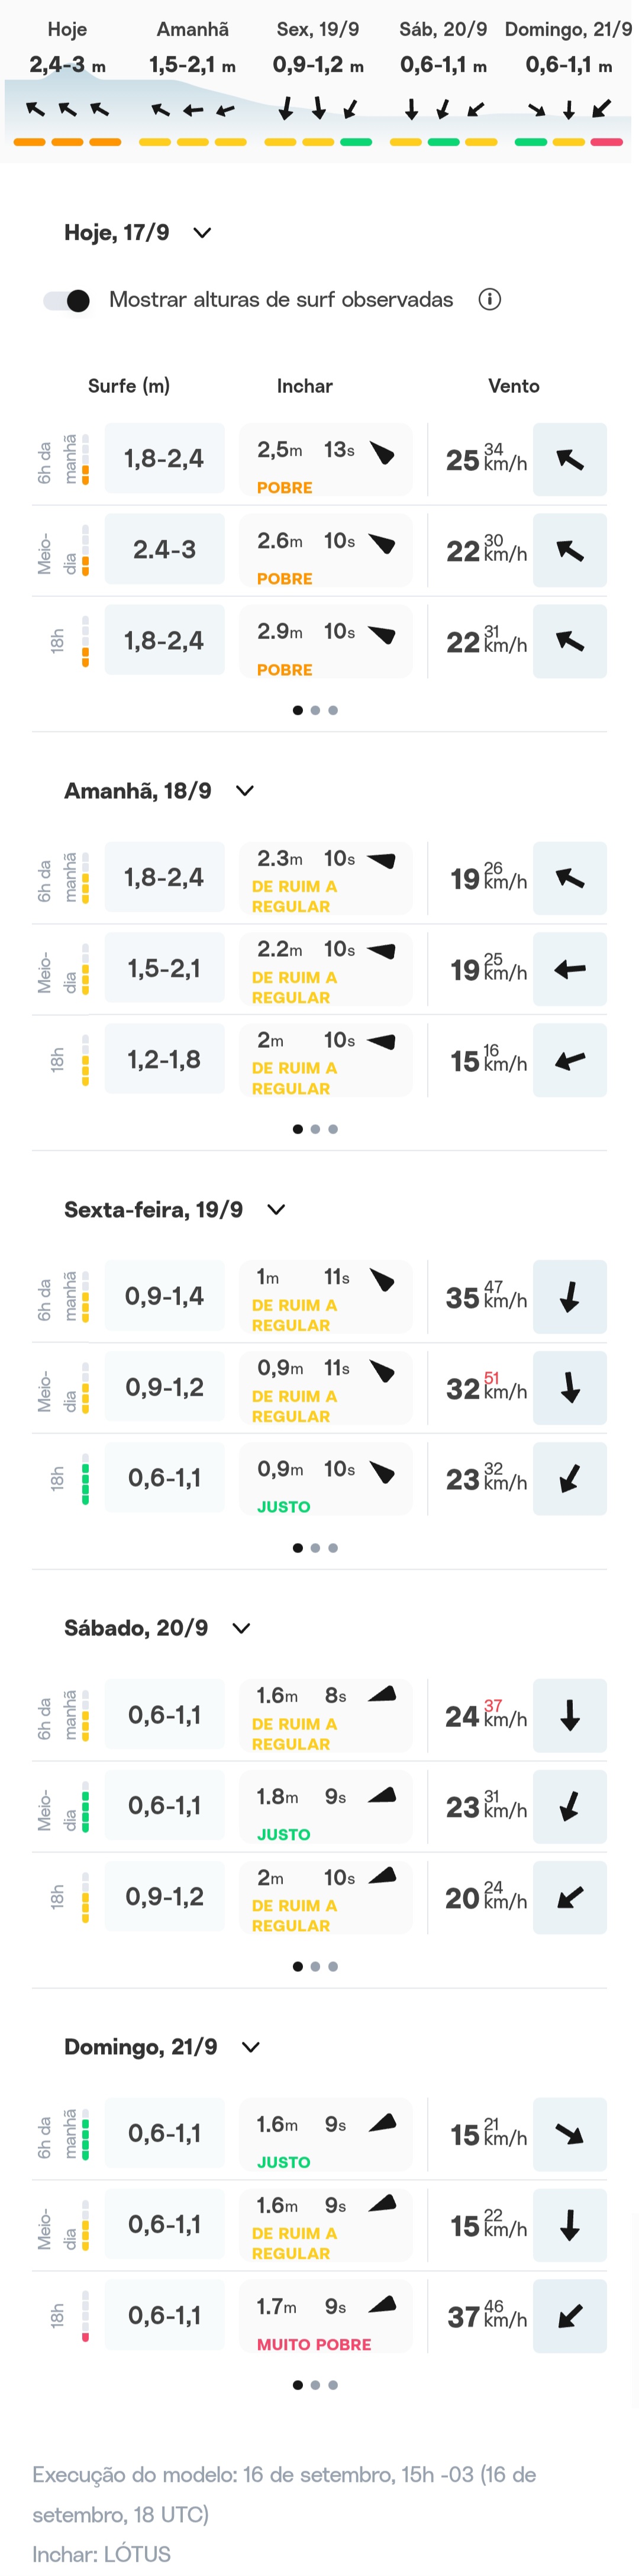Click tomorrow's midday left-pointing wind arrow
The height and width of the screenshot is (2576, 639).
click(x=569, y=969)
